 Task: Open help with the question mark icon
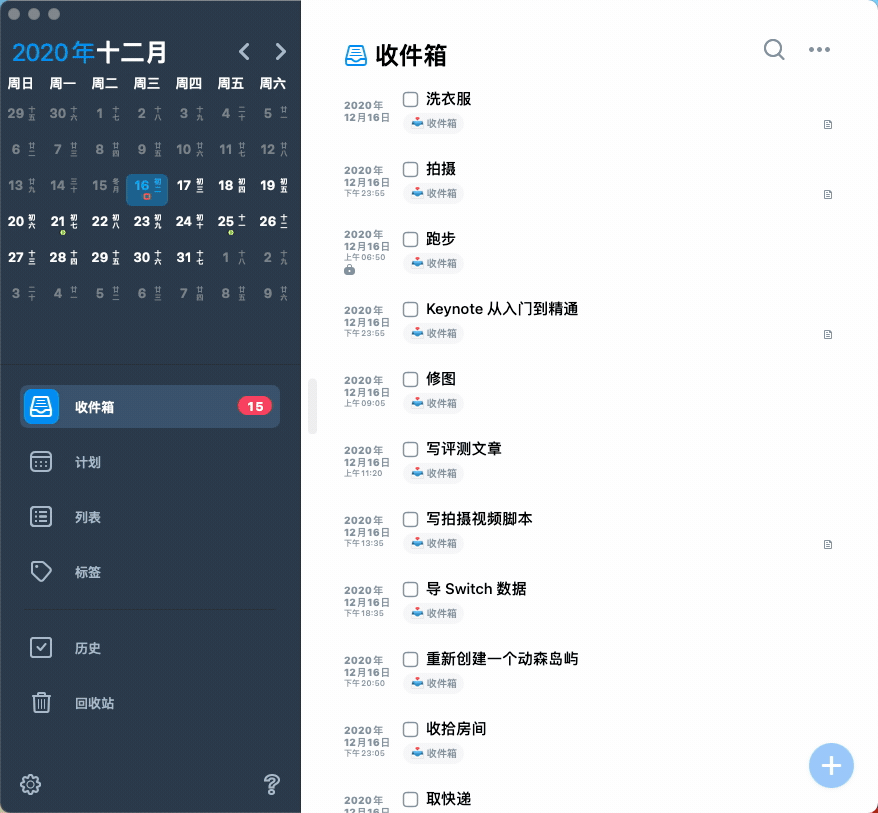click(x=272, y=784)
